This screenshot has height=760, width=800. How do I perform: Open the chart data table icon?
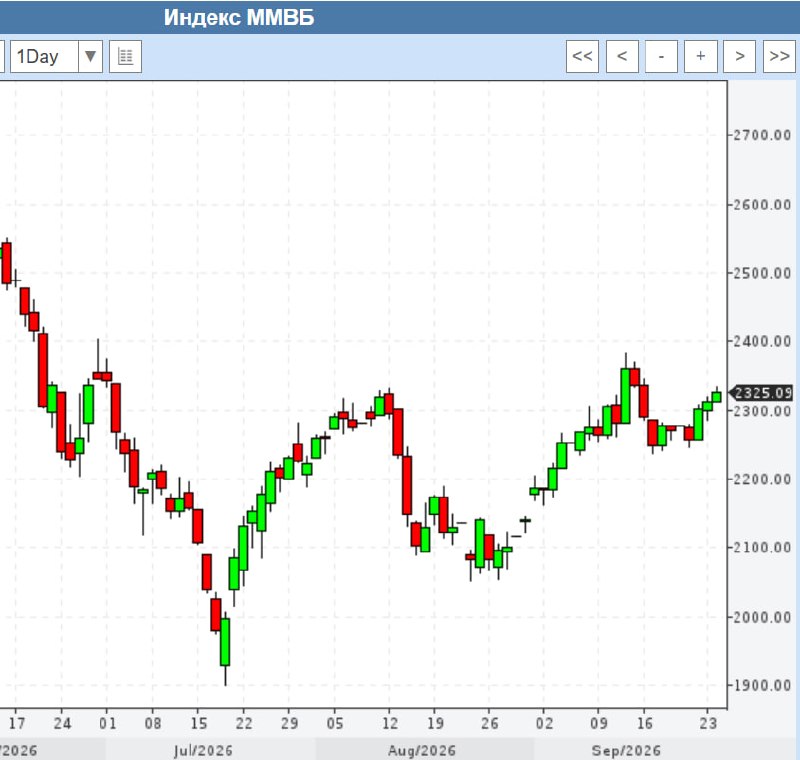tap(126, 56)
